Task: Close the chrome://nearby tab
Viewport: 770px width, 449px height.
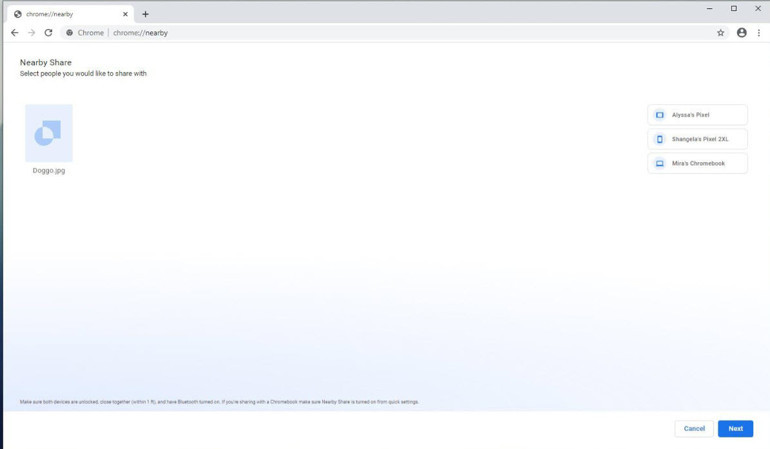Action: [x=125, y=14]
